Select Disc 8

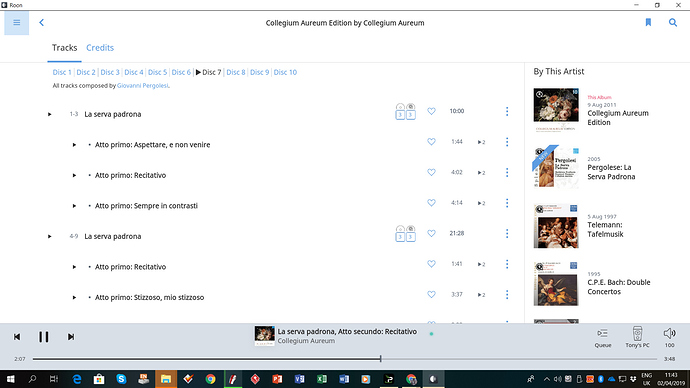point(236,72)
